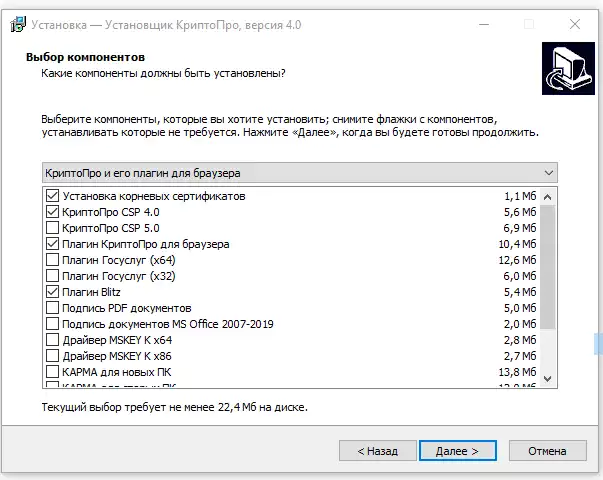Click the component list scrollbar thumb
Viewport: 603px width, 480px height.
pyautogui.click(x=548, y=267)
